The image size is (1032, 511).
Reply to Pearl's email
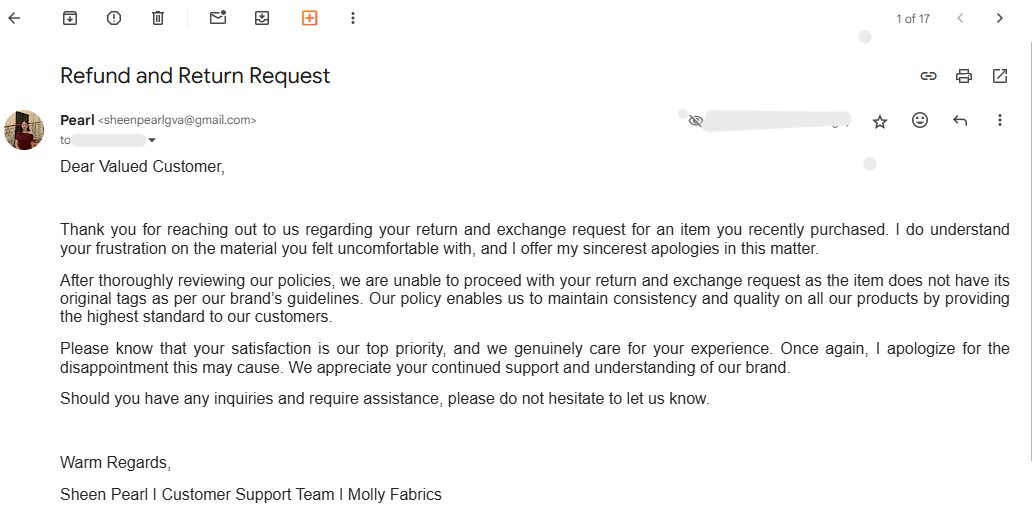960,120
